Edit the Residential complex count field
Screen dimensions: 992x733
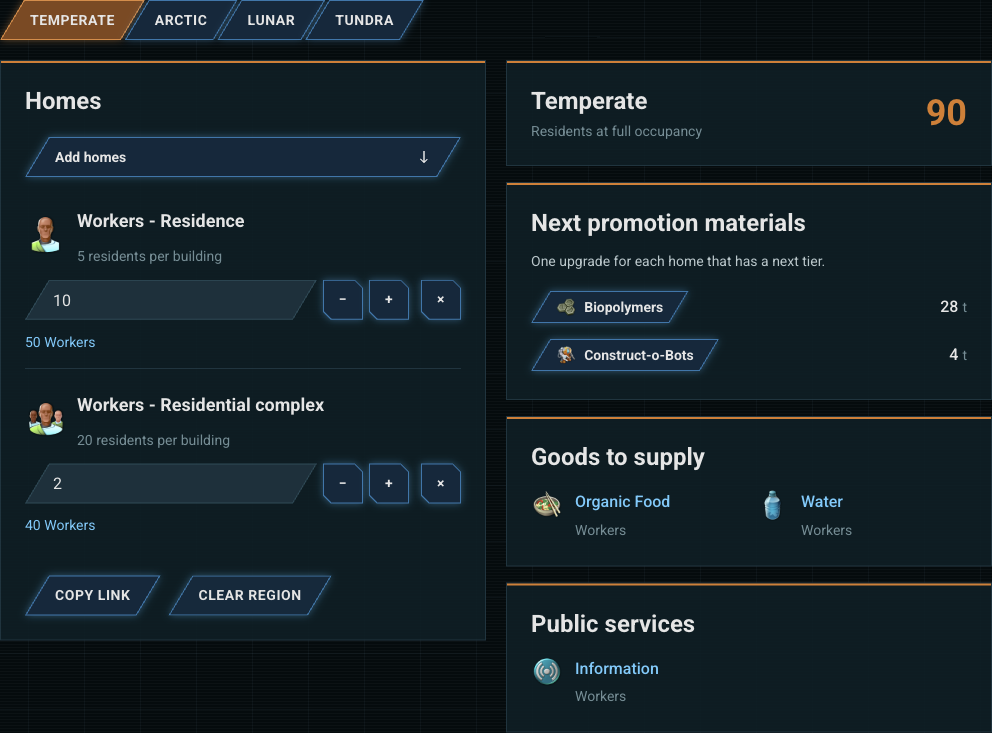click(x=171, y=483)
